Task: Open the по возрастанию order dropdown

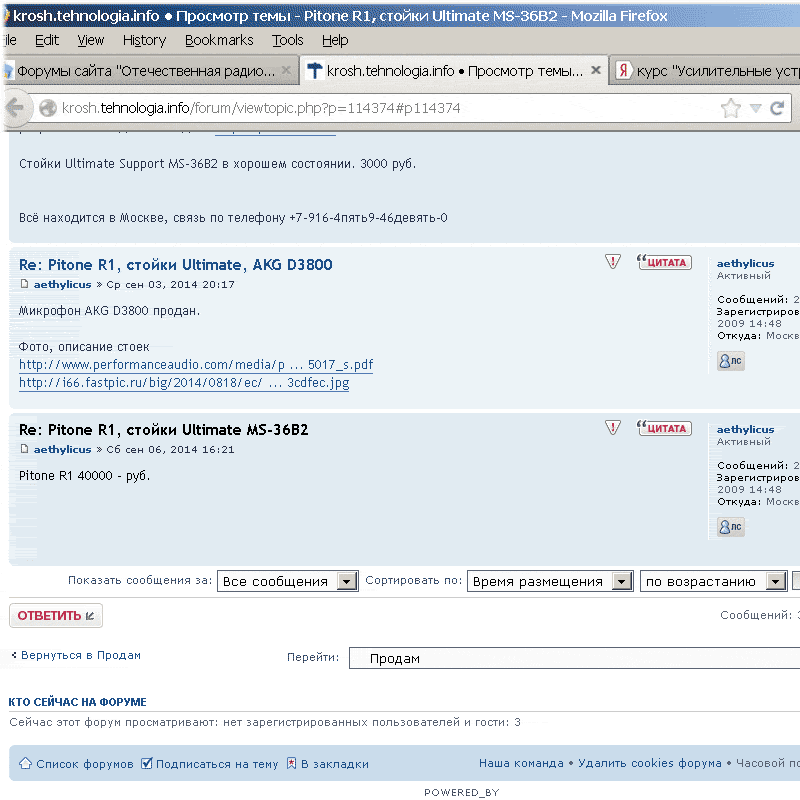Action: [x=713, y=581]
